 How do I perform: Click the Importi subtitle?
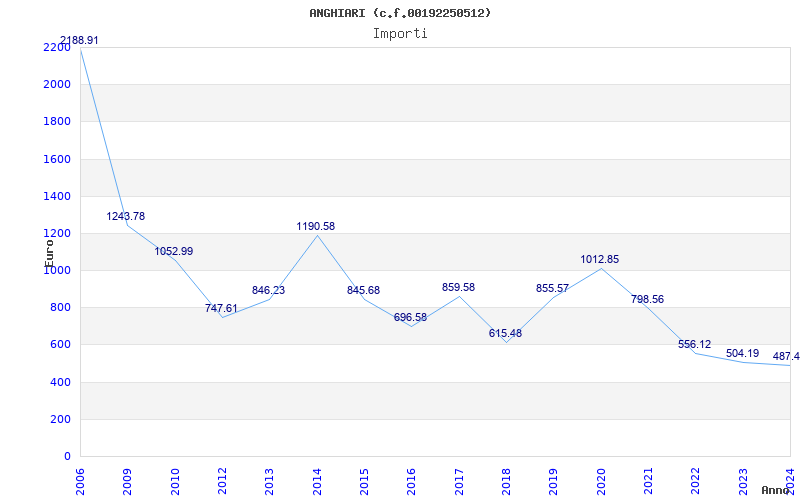click(400, 34)
